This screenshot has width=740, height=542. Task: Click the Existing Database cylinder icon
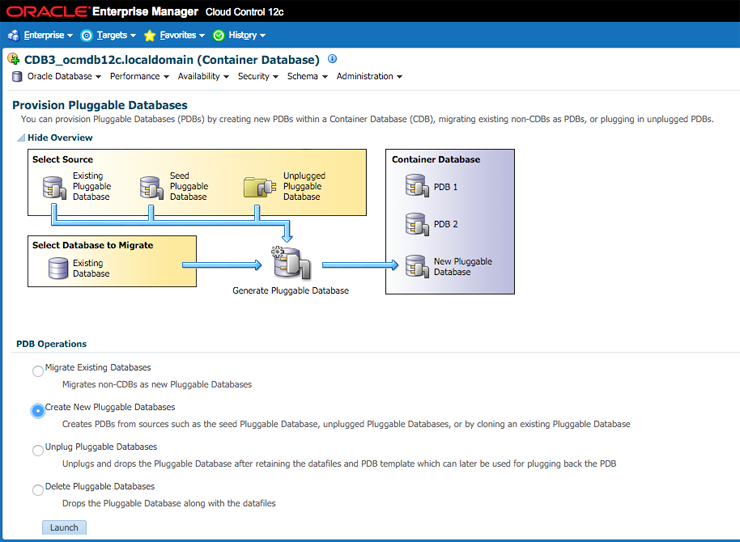pos(58,268)
